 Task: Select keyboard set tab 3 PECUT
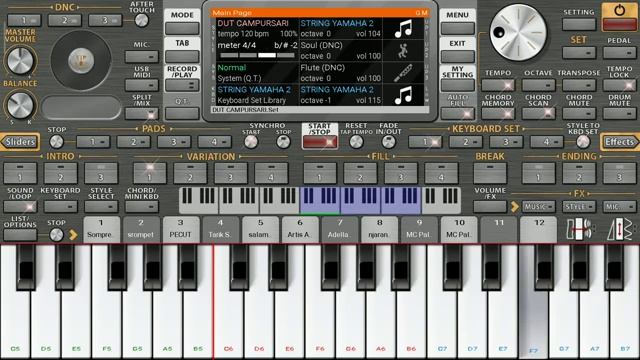(180, 229)
